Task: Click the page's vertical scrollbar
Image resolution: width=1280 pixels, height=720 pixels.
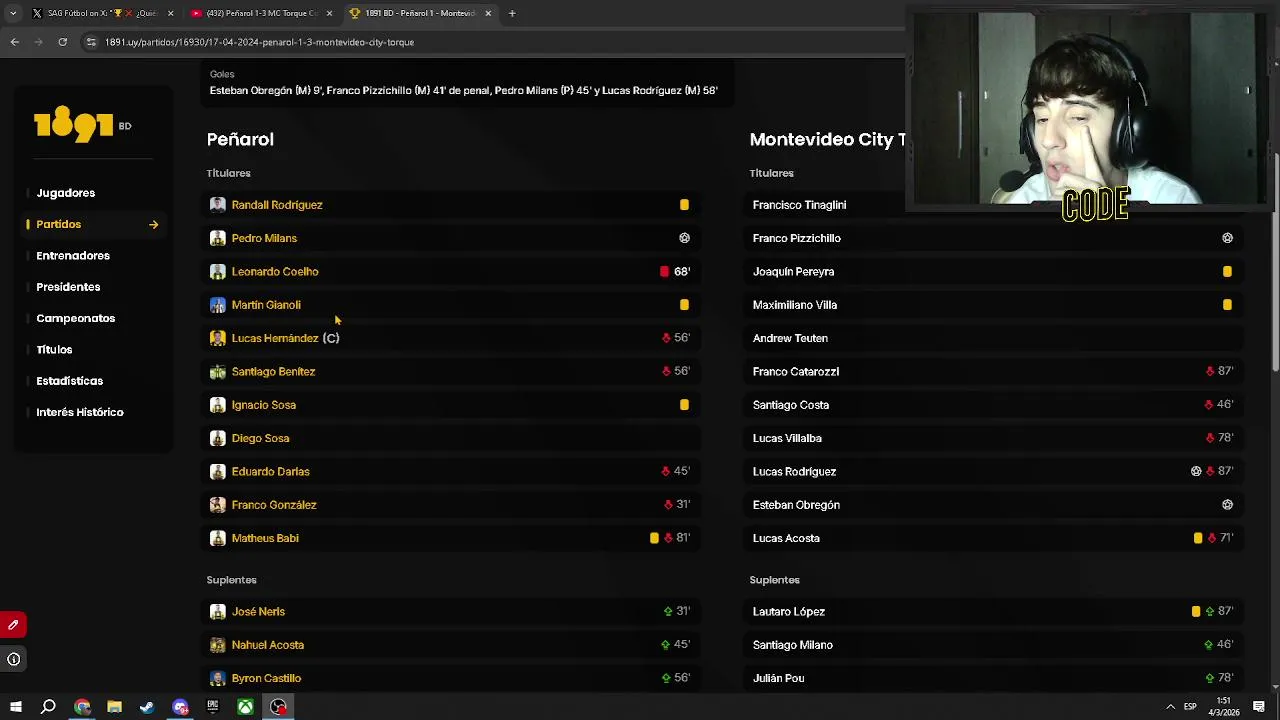Action: (x=1275, y=260)
